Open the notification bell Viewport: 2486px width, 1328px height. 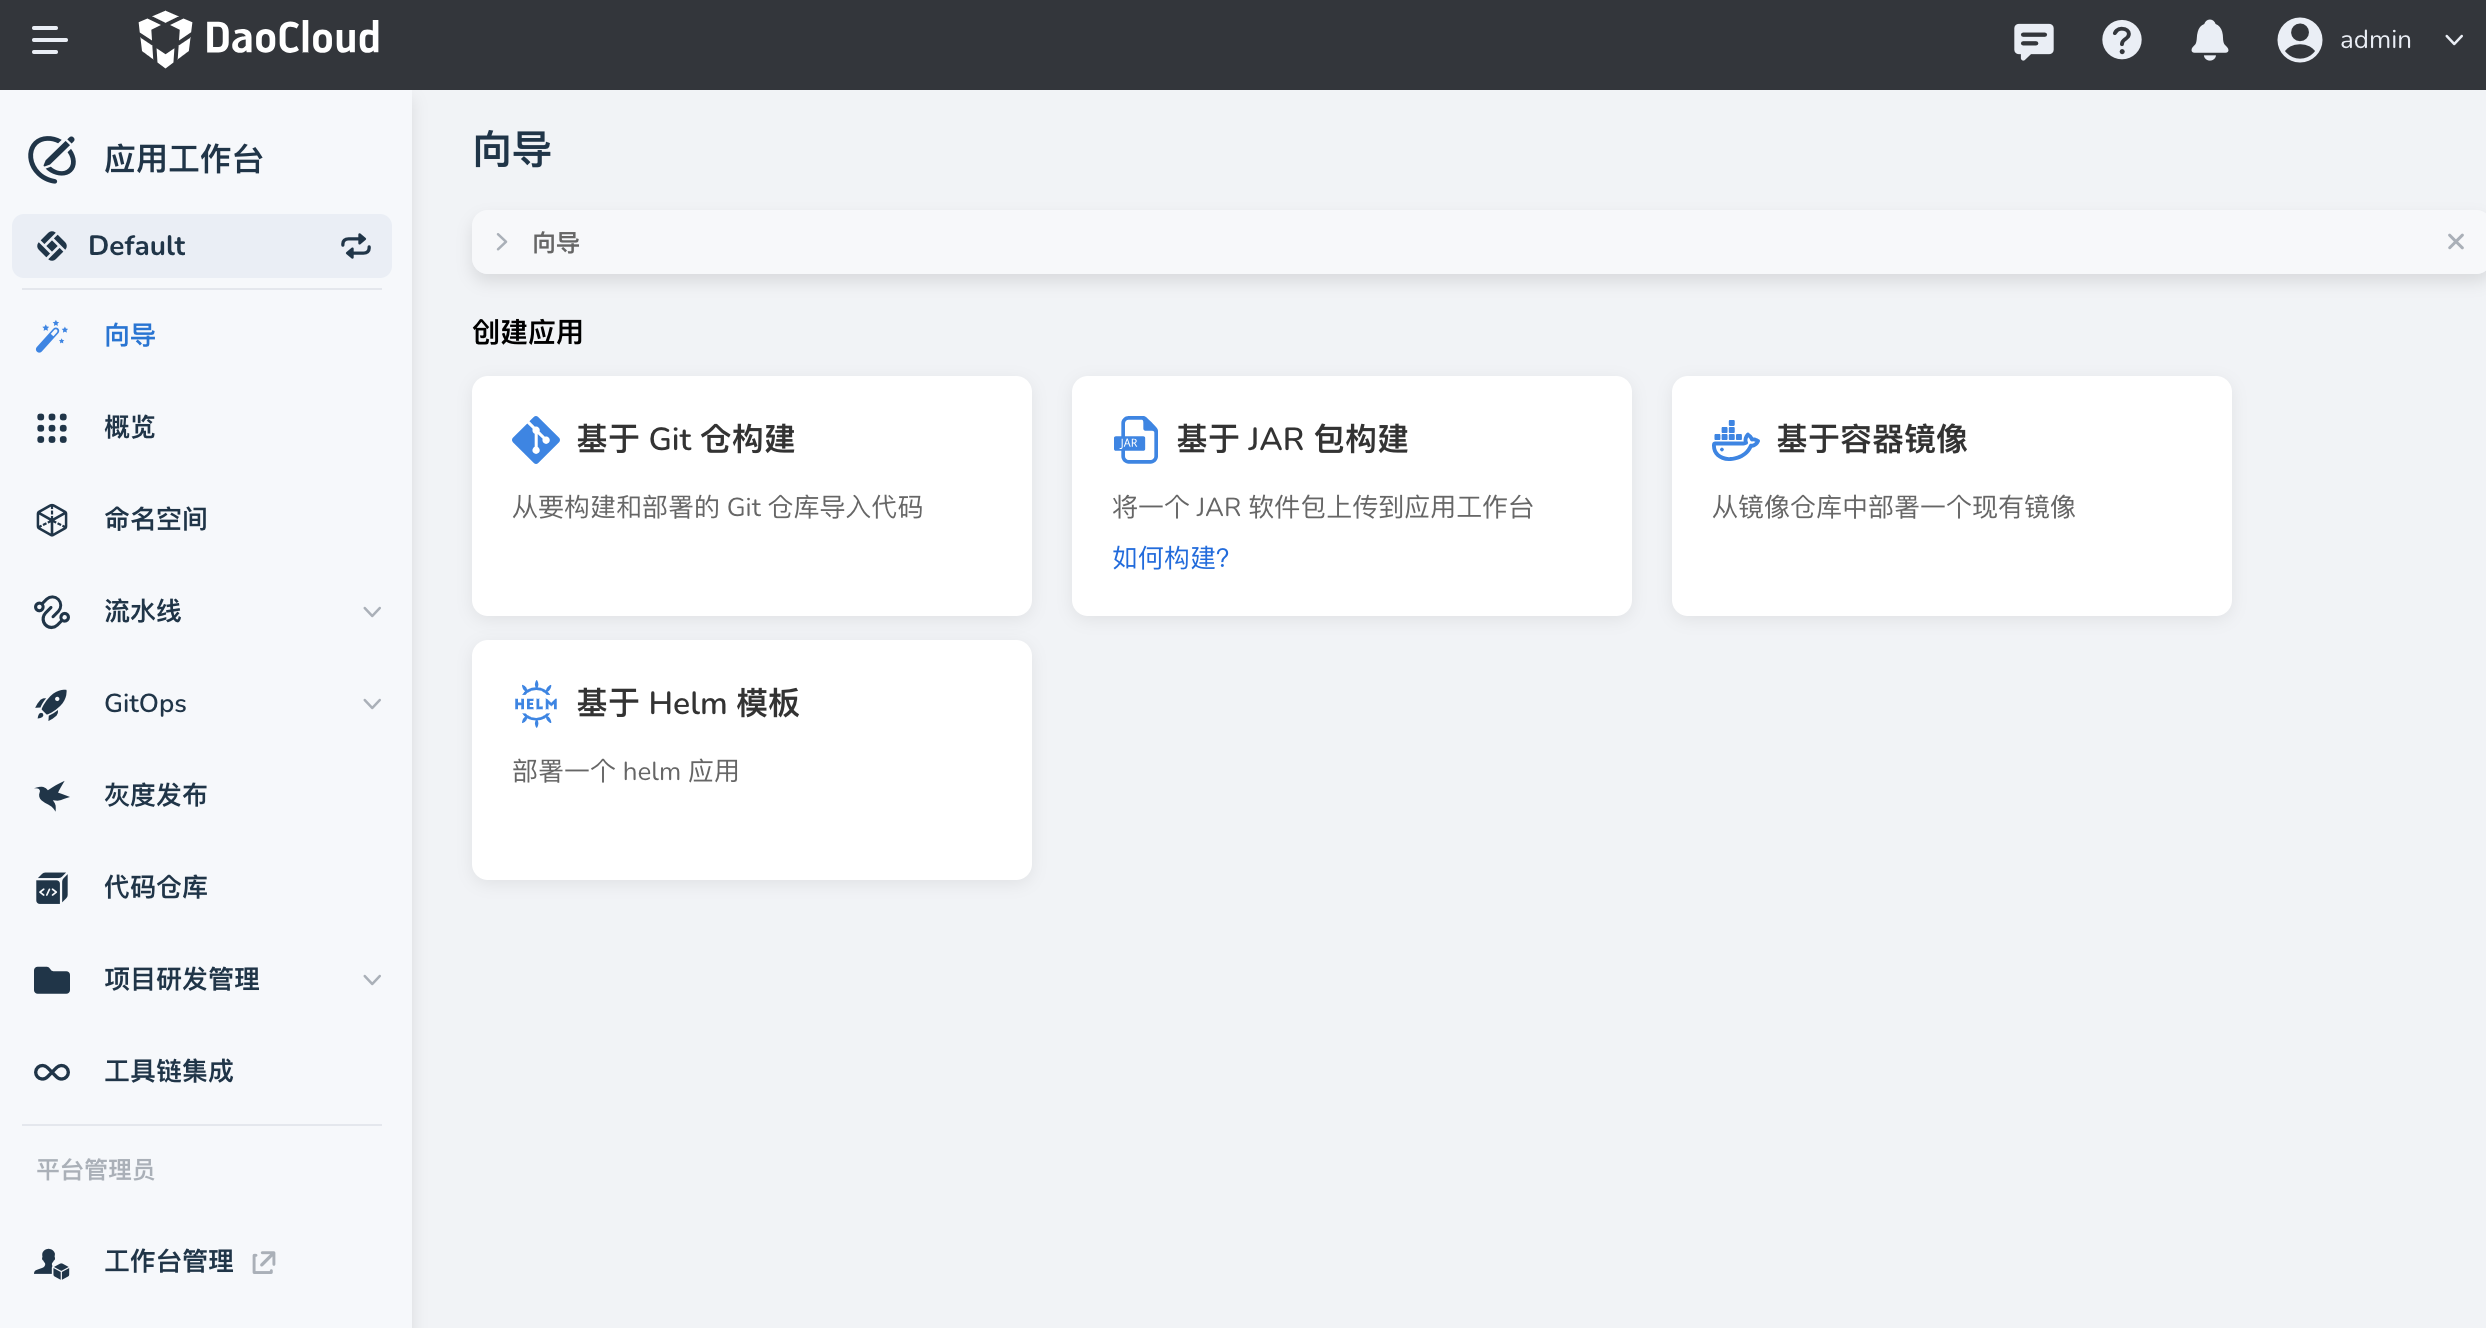click(2209, 40)
